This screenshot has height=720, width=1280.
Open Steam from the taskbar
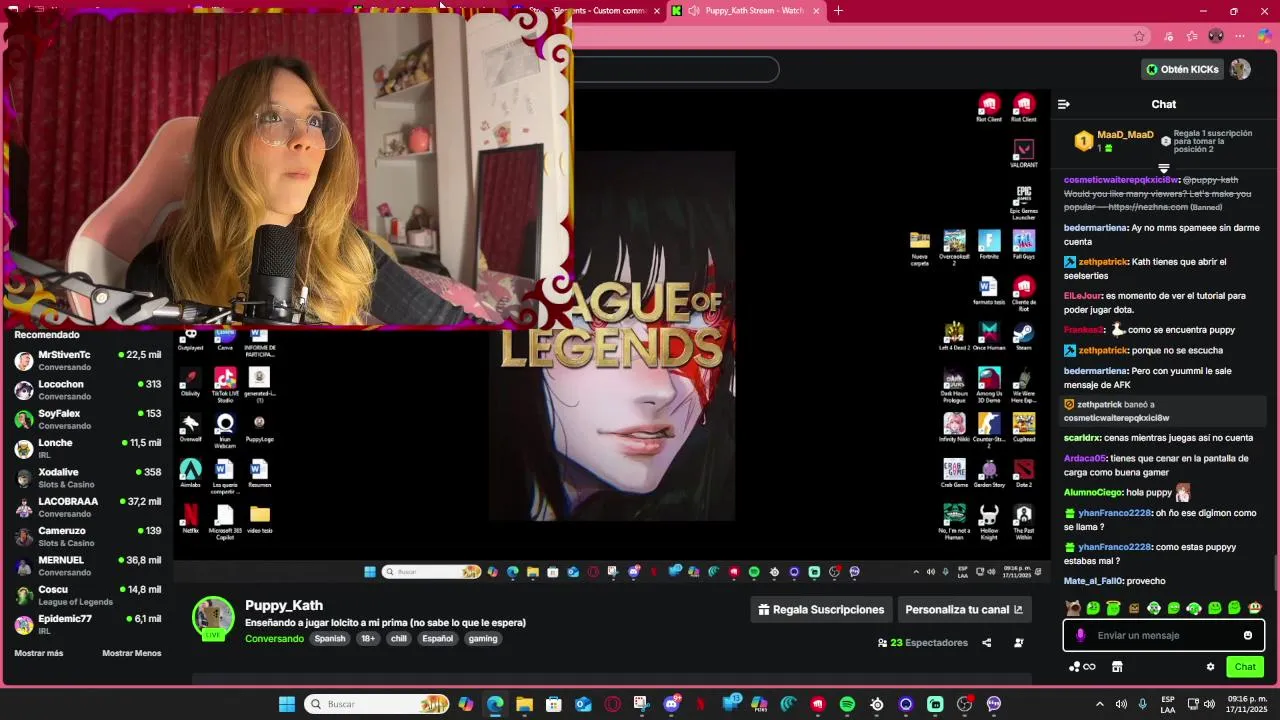pos(876,704)
